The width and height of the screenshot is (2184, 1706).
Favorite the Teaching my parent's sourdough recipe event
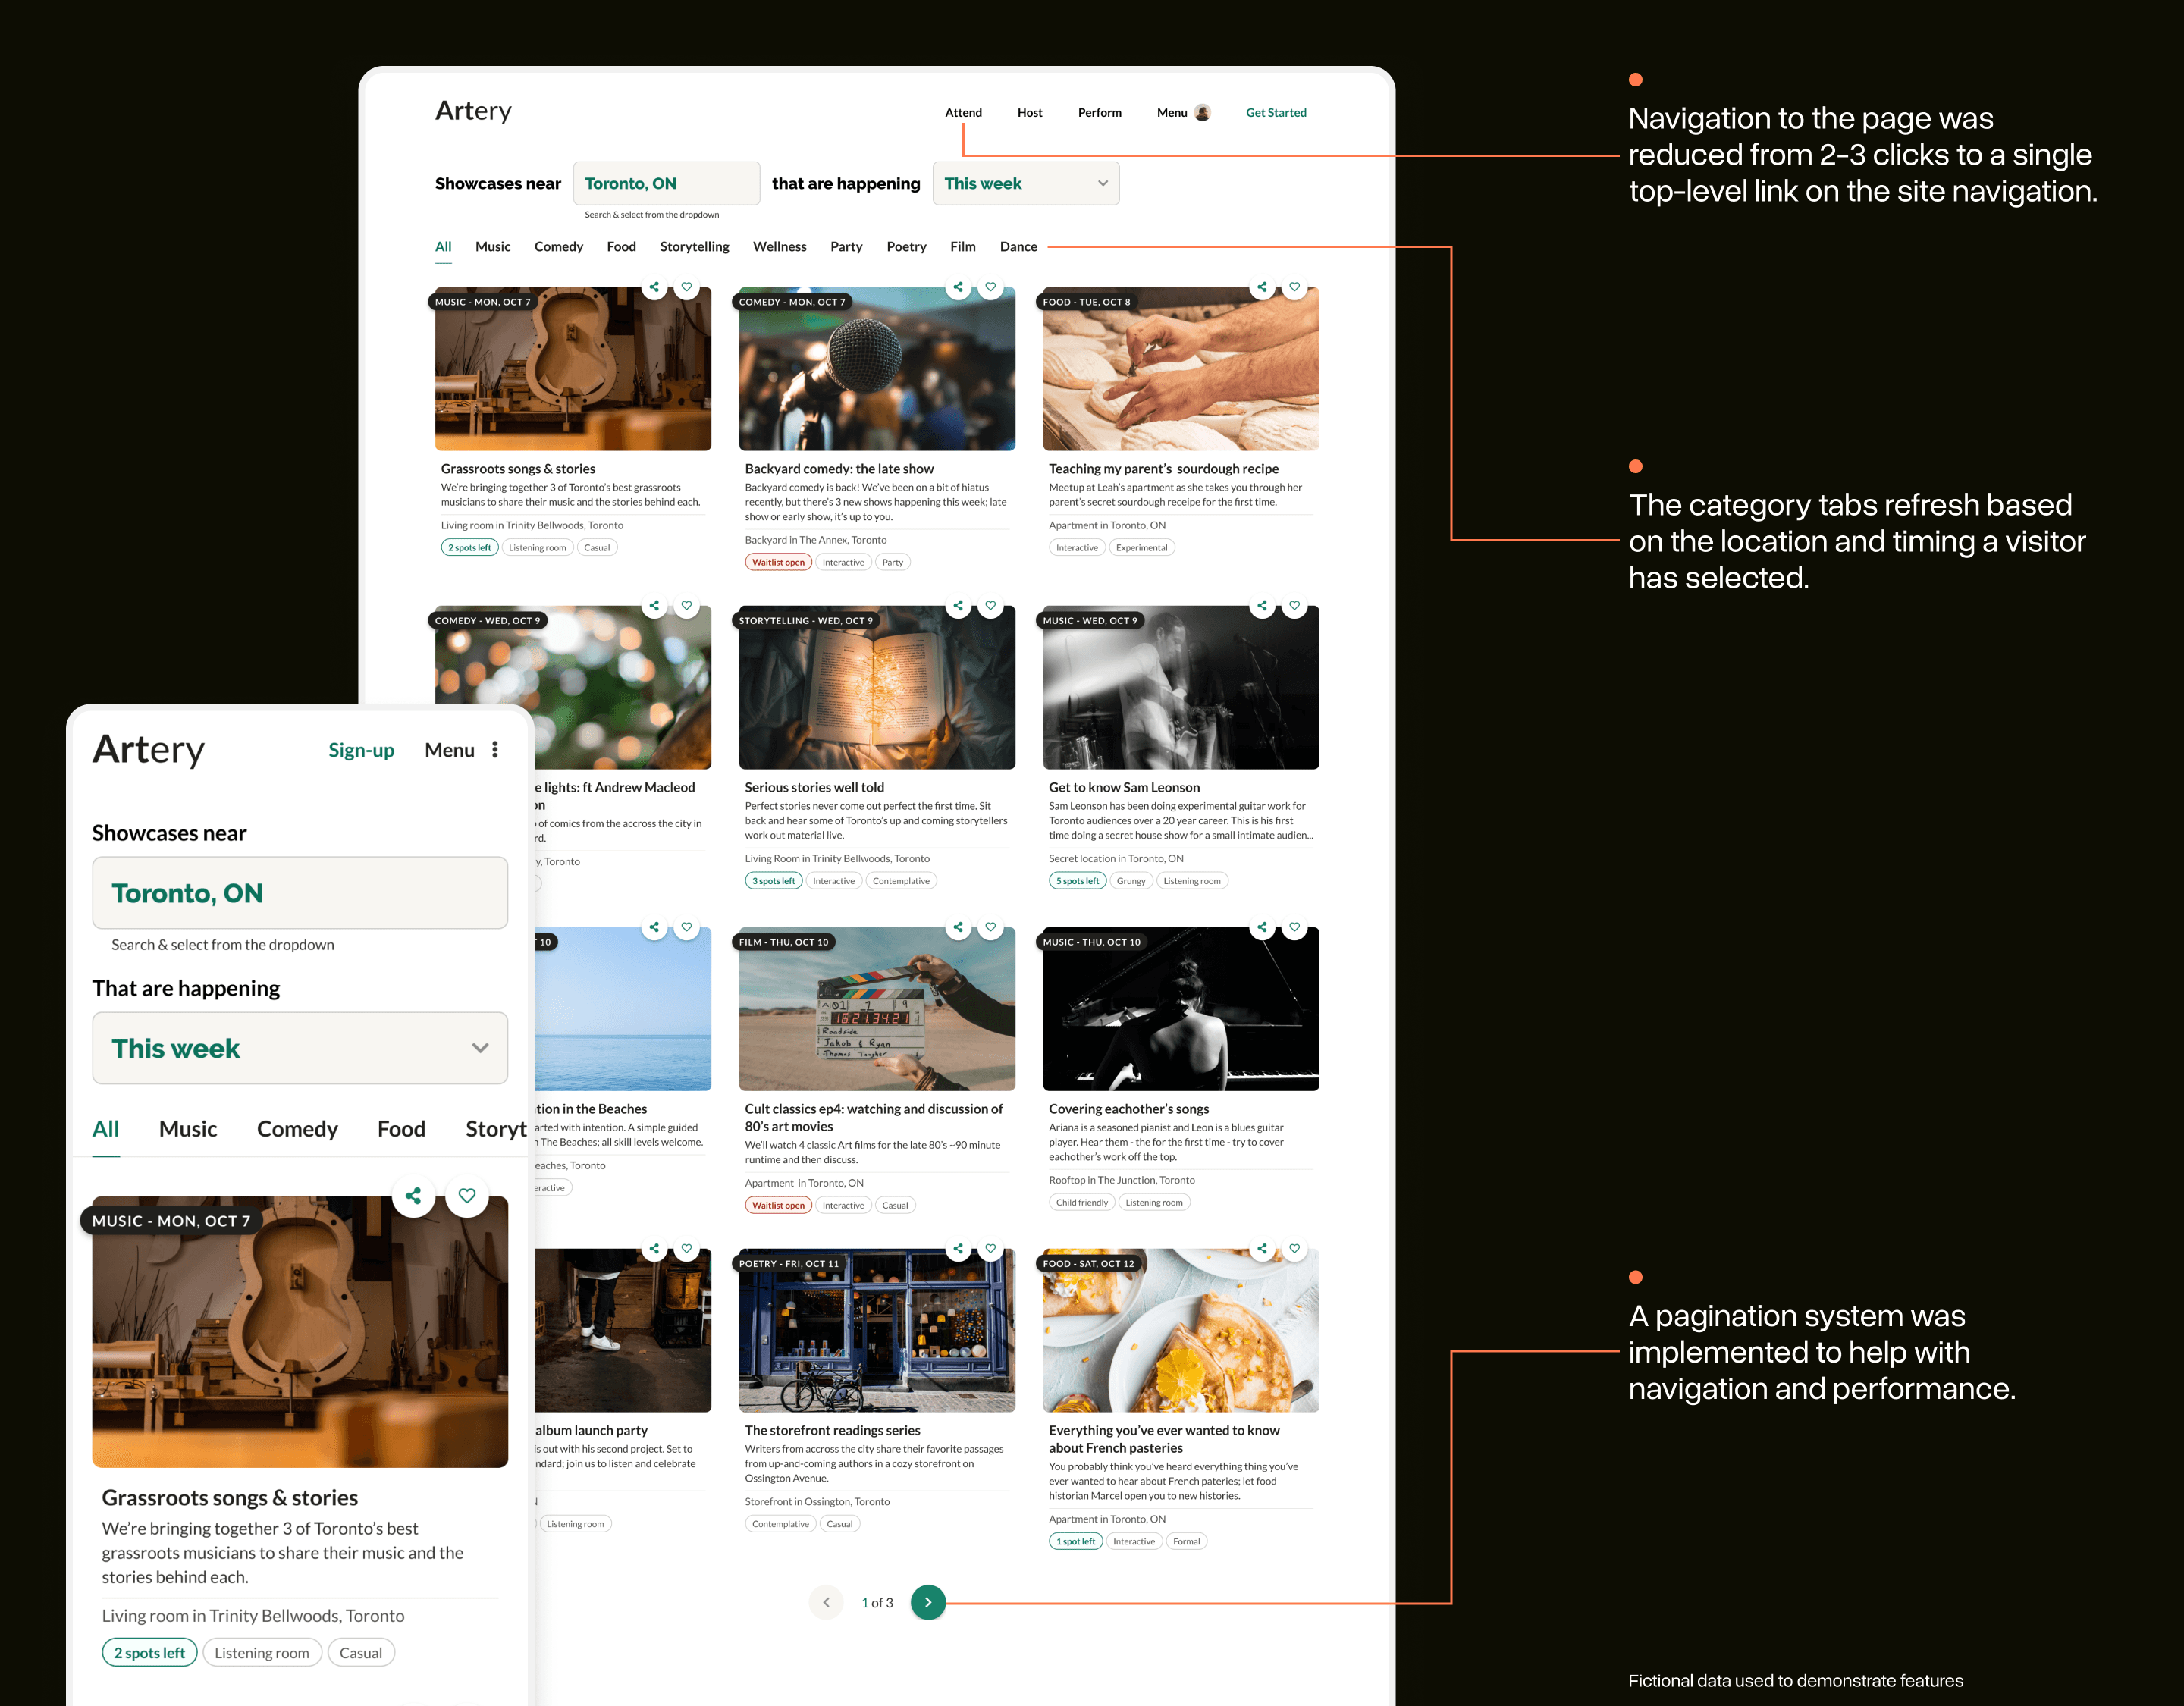click(x=1294, y=287)
